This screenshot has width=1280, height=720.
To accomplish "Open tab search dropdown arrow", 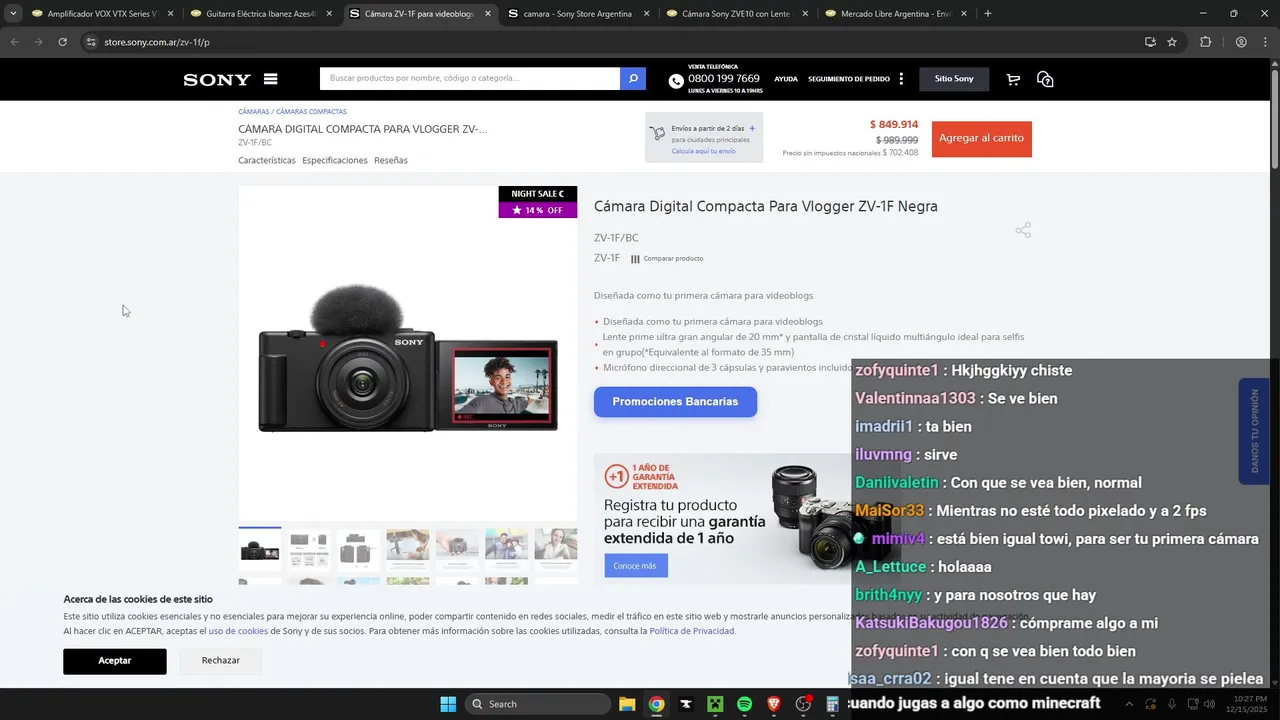I will pos(12,14).
